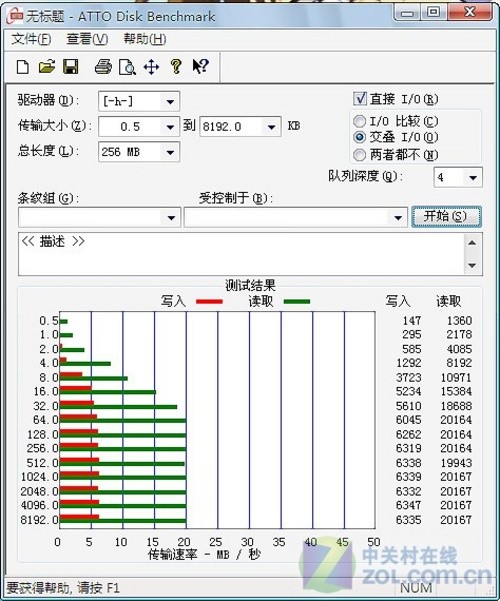Click the read value 10971
The width and height of the screenshot is (500, 601).
456,378
